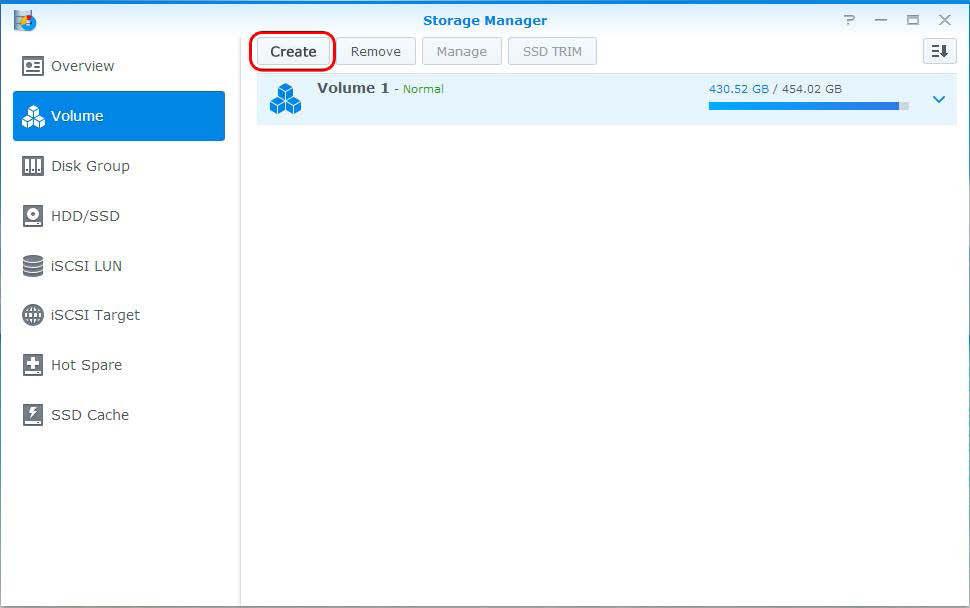Click the Manage button
Viewport: 970px width, 608px height.
461,51
